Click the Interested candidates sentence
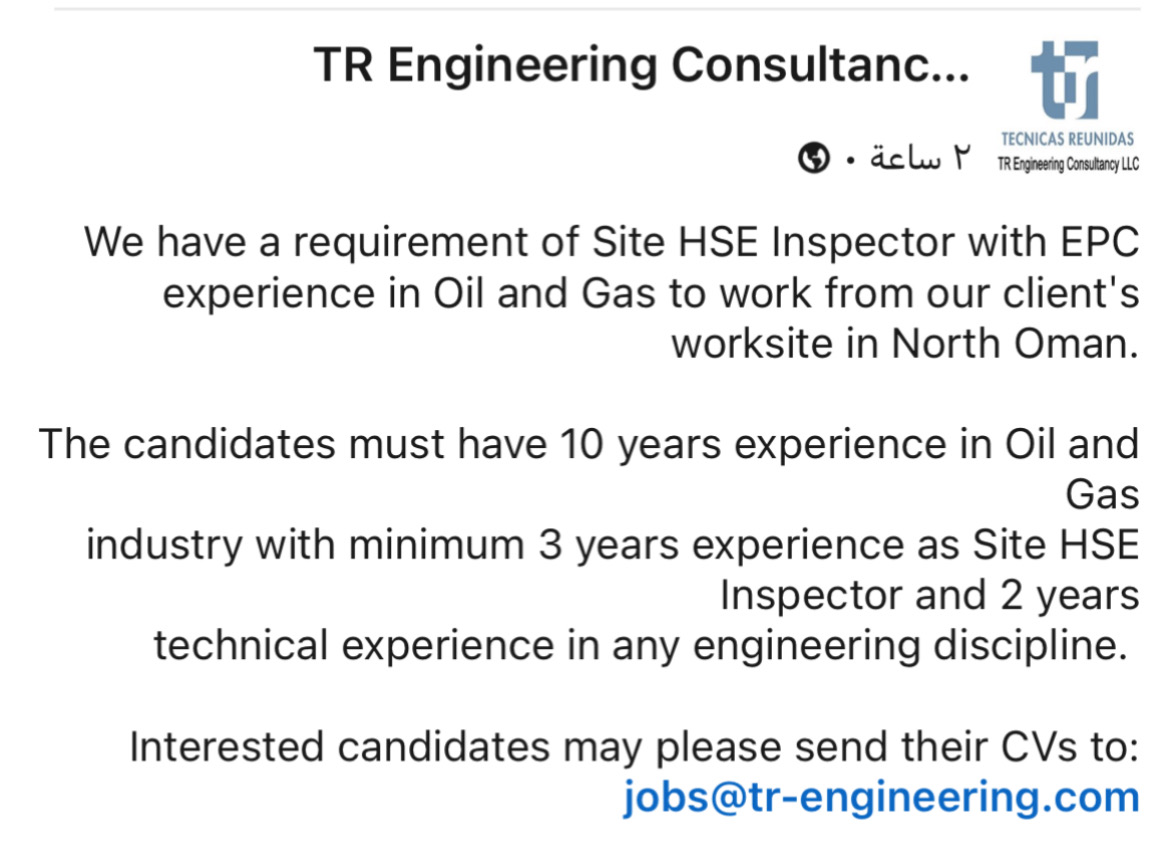 point(634,746)
